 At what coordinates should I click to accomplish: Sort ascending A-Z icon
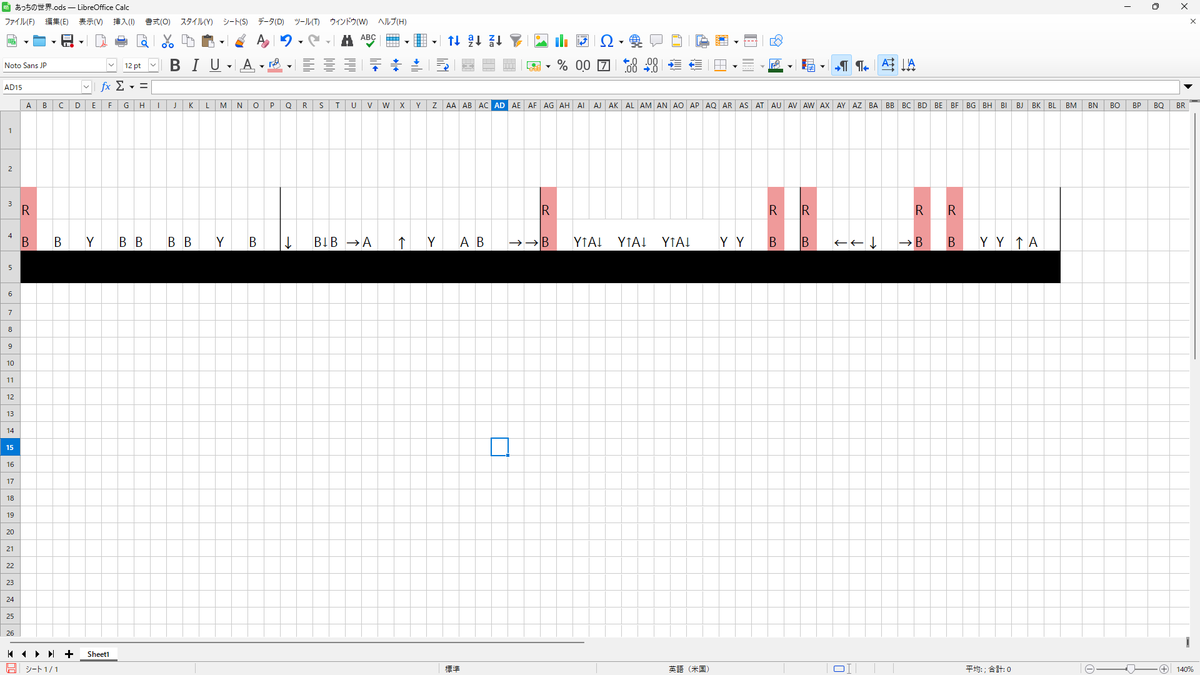click(x=475, y=41)
